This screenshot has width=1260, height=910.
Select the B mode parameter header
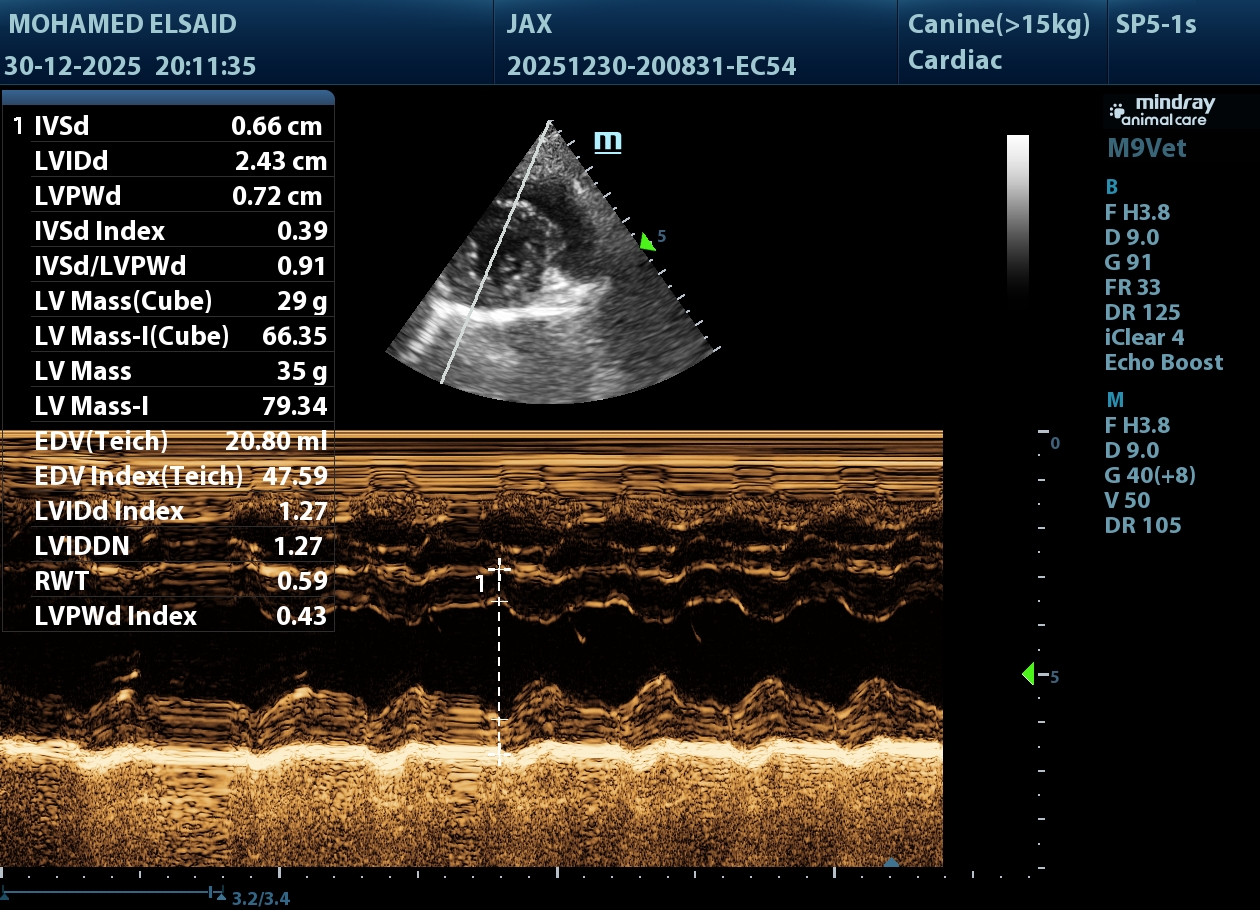point(1112,187)
